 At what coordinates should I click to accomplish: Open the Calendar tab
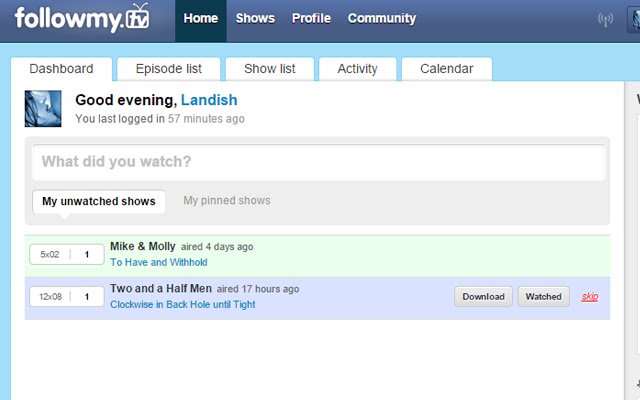pos(447,69)
